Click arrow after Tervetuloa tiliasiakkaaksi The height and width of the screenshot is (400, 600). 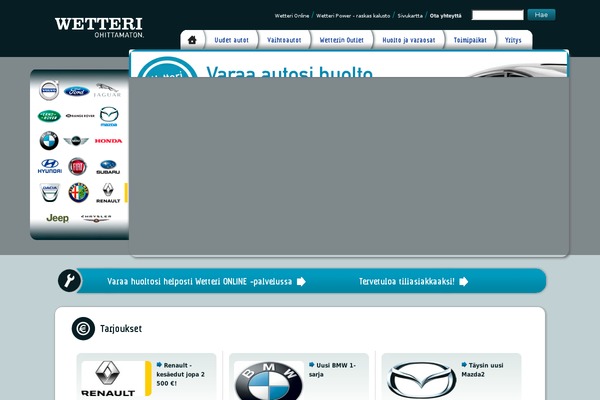tap(464, 282)
